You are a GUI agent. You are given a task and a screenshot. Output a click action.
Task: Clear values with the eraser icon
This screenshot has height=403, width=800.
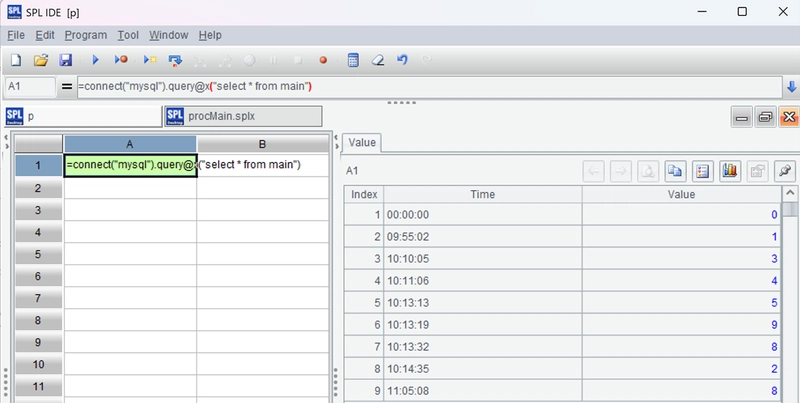coord(378,60)
